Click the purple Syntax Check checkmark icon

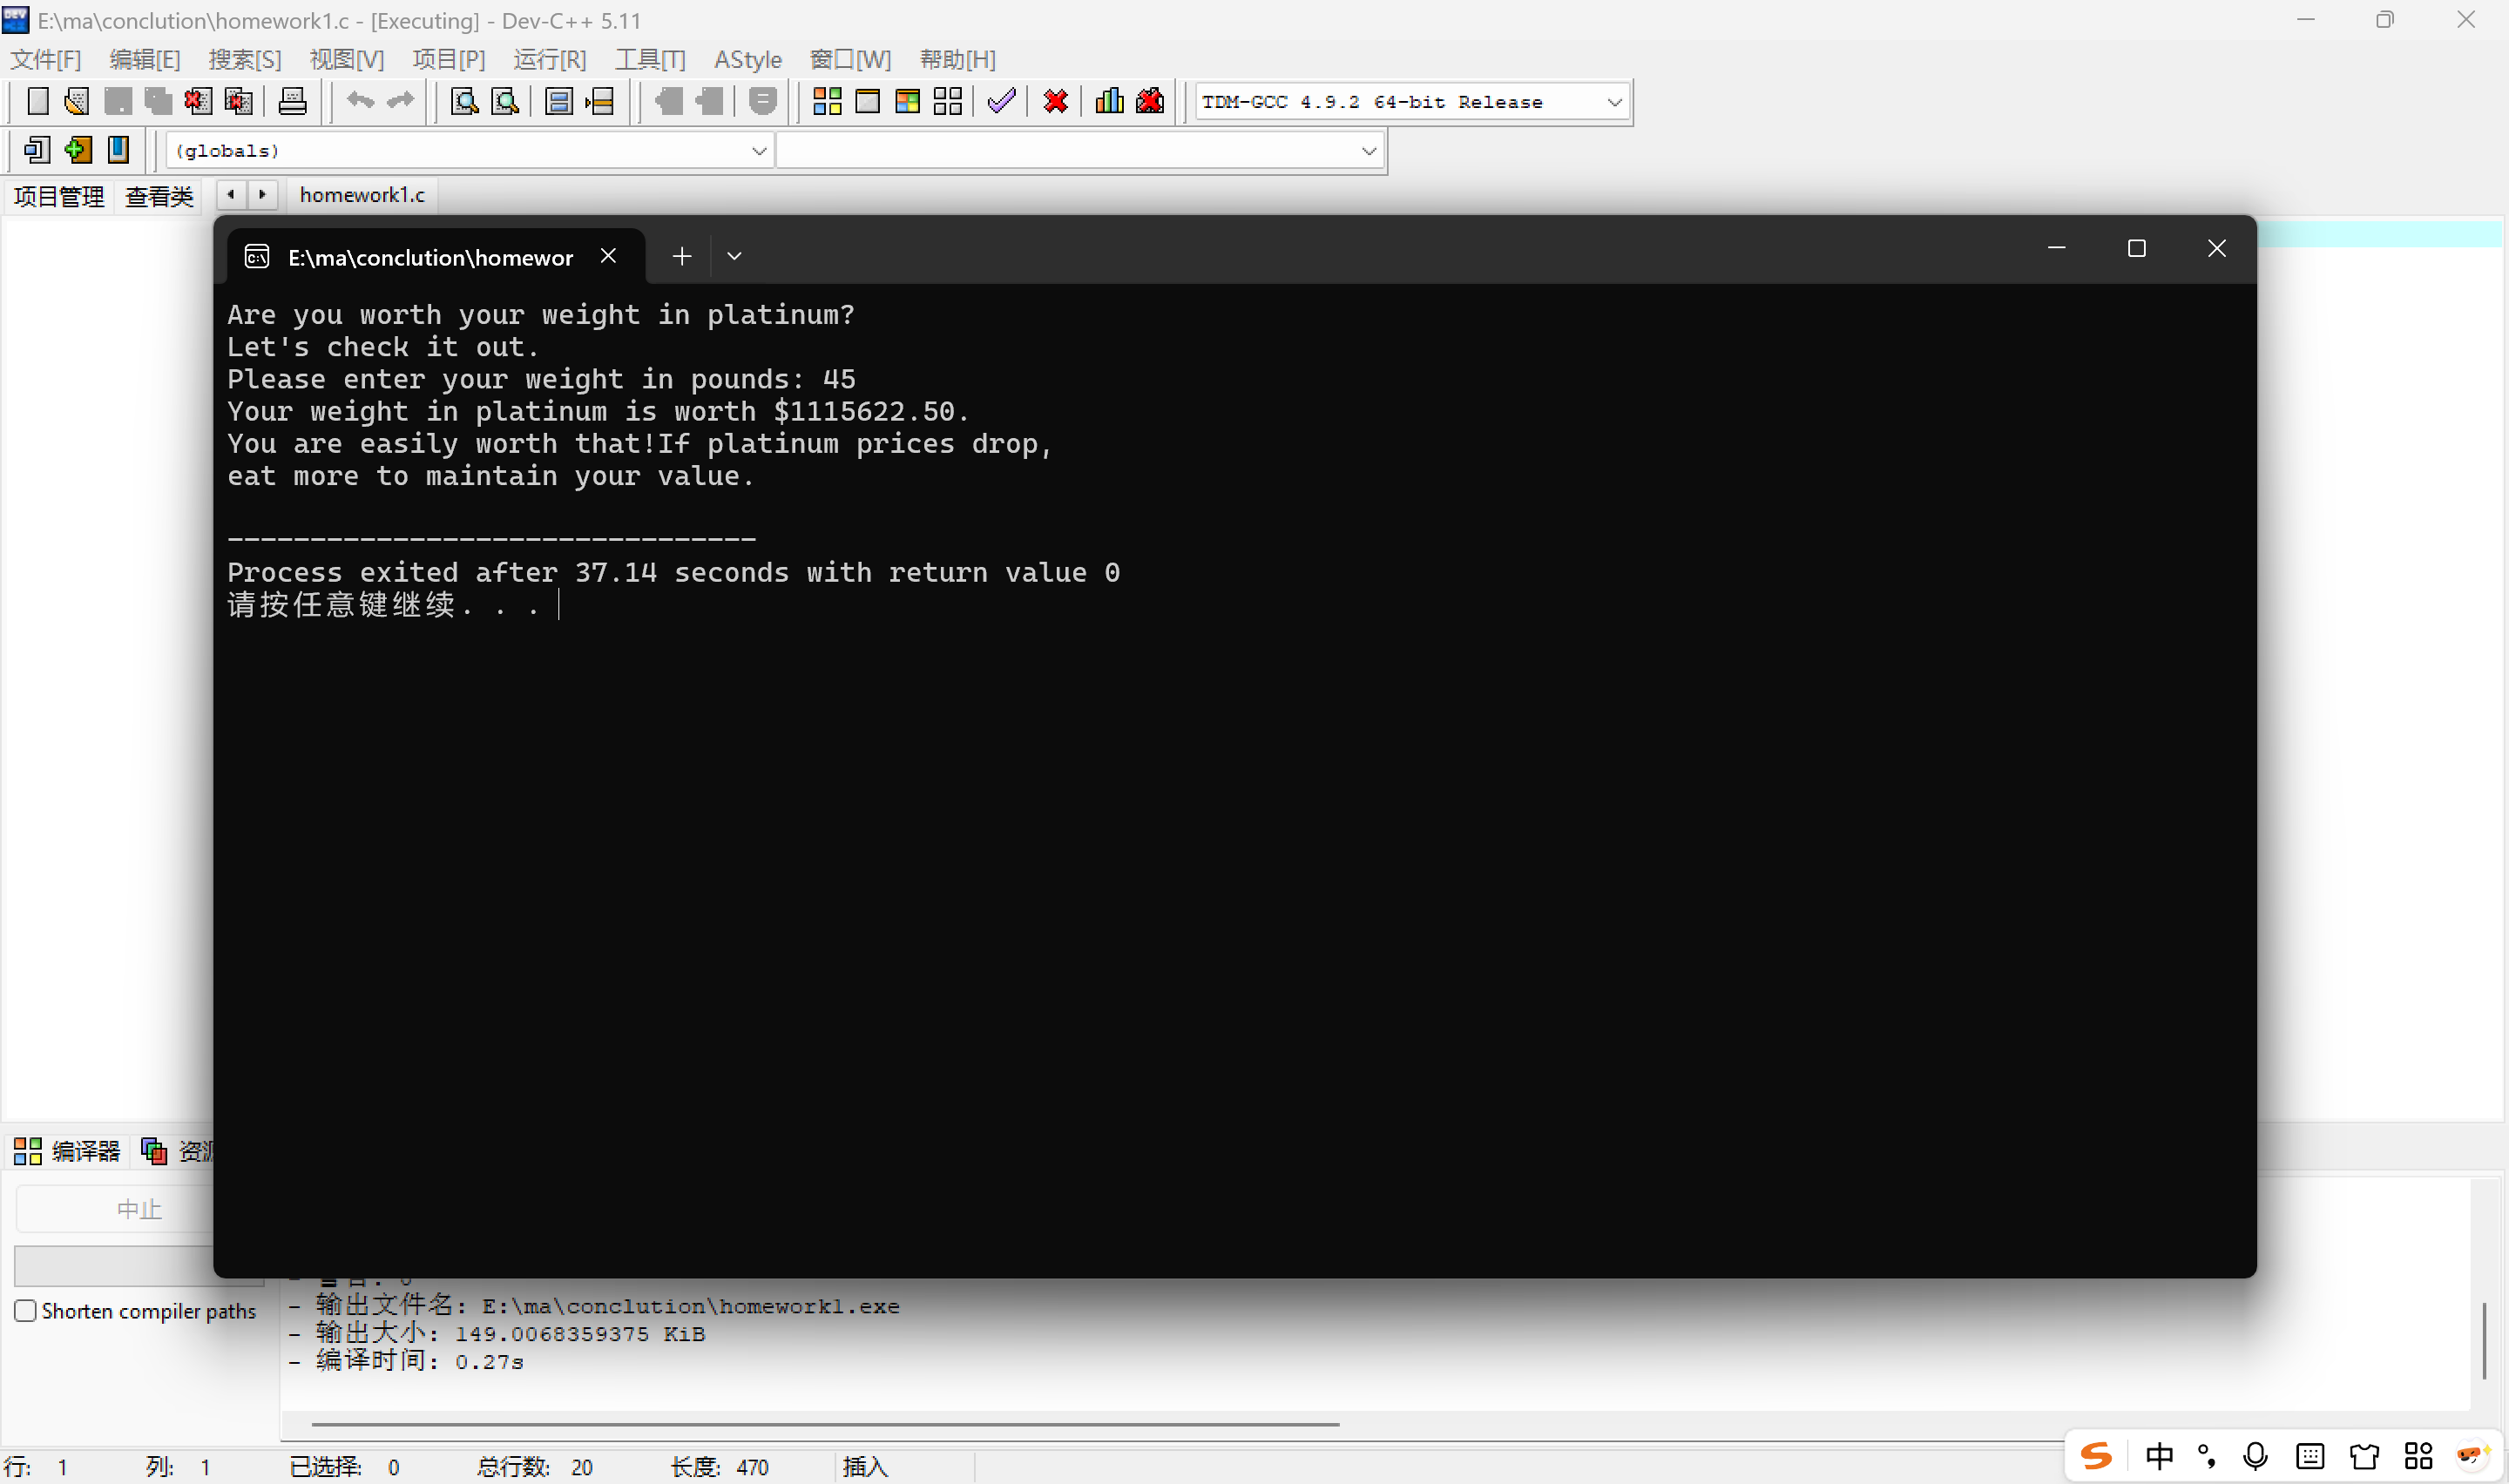[1001, 101]
